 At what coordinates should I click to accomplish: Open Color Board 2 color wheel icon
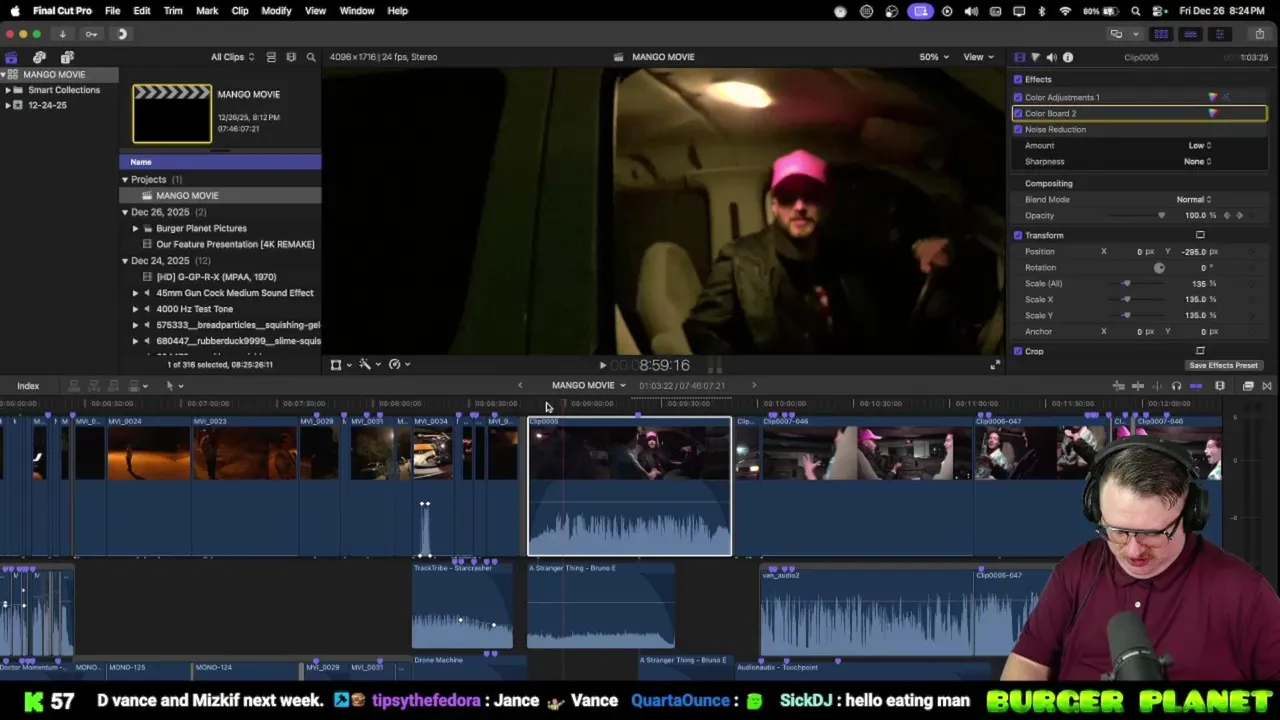[x=1213, y=113]
